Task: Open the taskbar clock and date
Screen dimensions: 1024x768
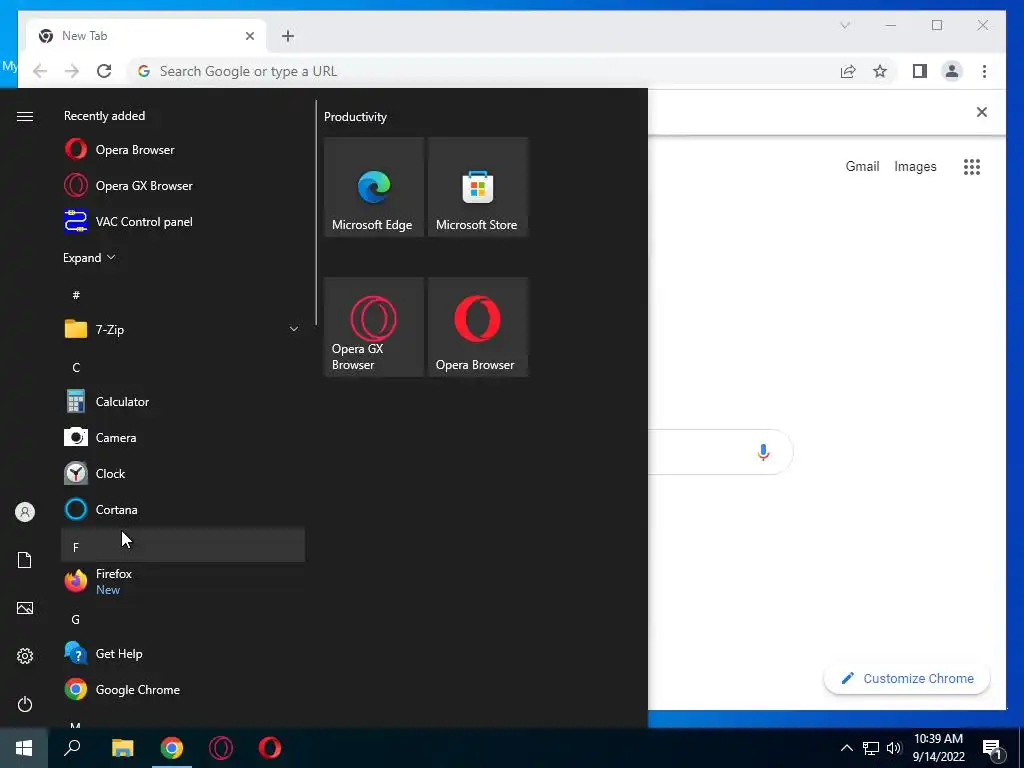Action: coord(938,748)
